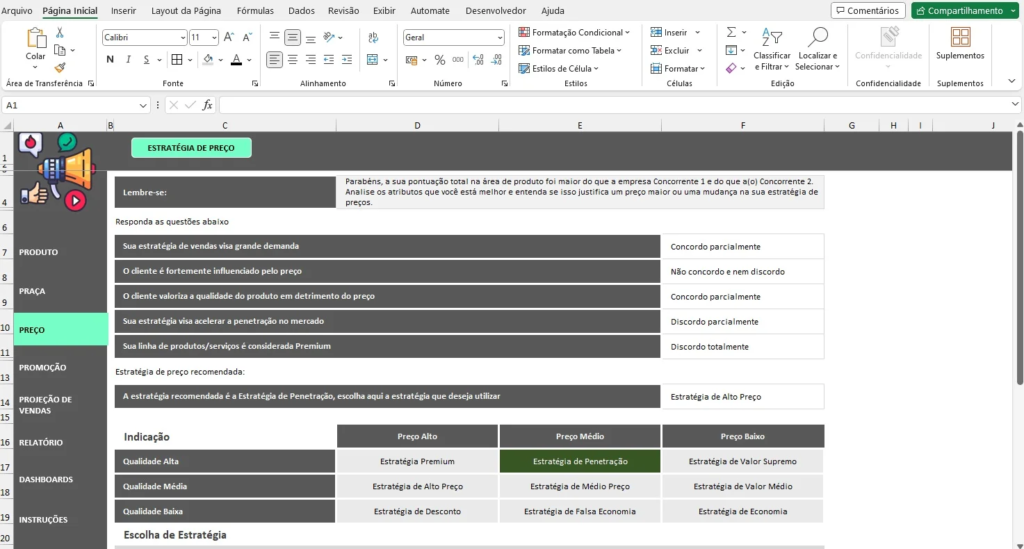Viewport: 1024px width, 549px height.
Task: Click the PROMOÇÃO sidebar navigation button
Action: click(43, 367)
